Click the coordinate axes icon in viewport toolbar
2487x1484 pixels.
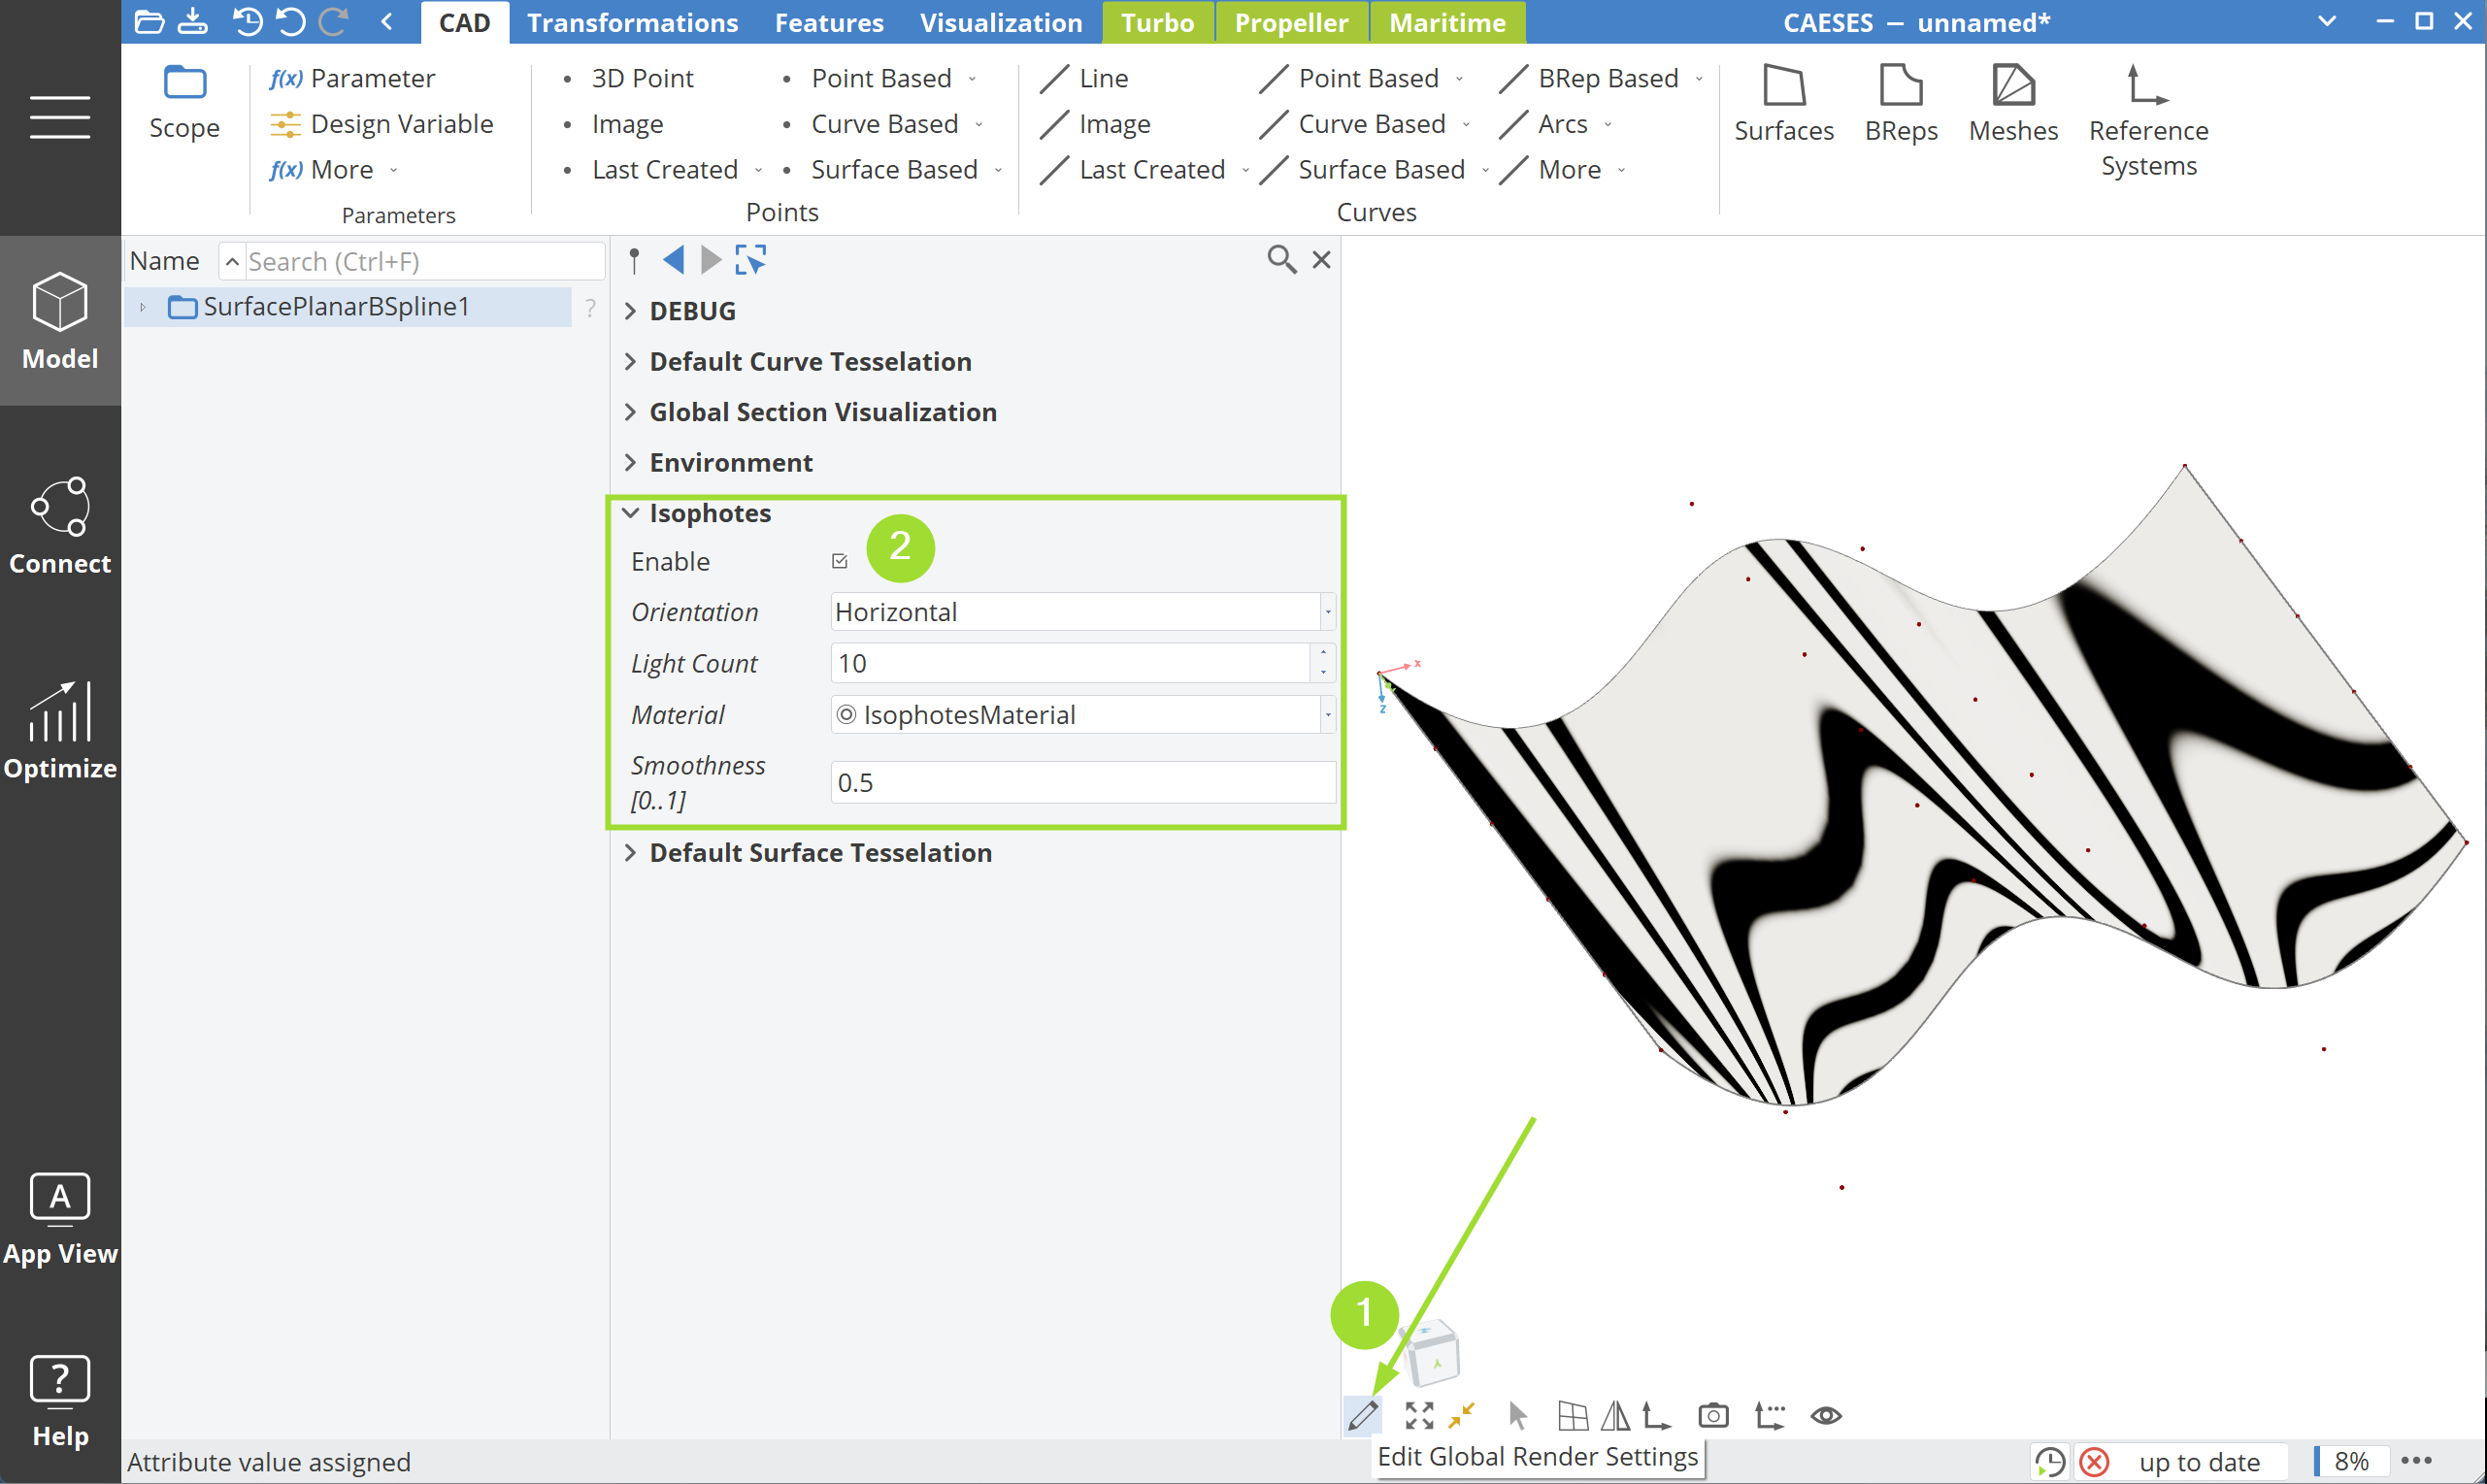pyautogui.click(x=1656, y=1415)
